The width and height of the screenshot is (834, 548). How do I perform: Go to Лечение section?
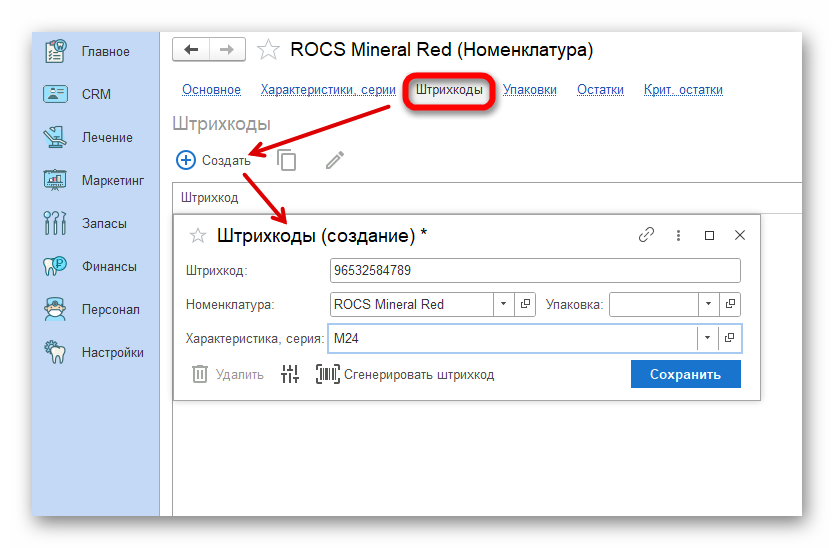point(88,137)
